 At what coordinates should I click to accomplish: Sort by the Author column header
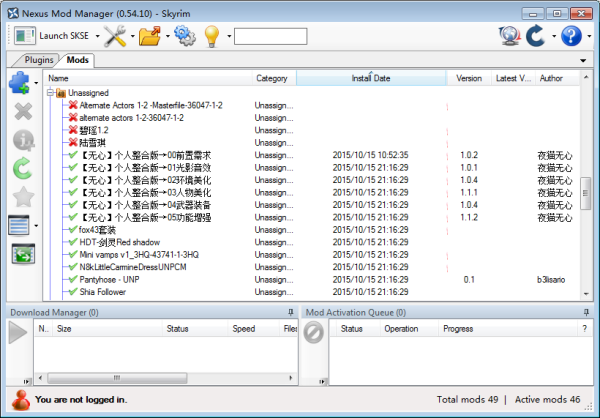coord(557,78)
